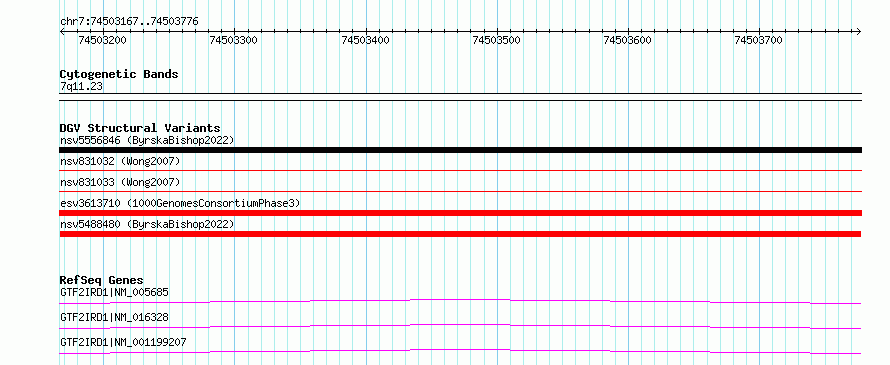This screenshot has width=890, height=365.
Task: Click the magenta GTF2IRD1|NM_001199207 transcript line
Action: point(460,351)
